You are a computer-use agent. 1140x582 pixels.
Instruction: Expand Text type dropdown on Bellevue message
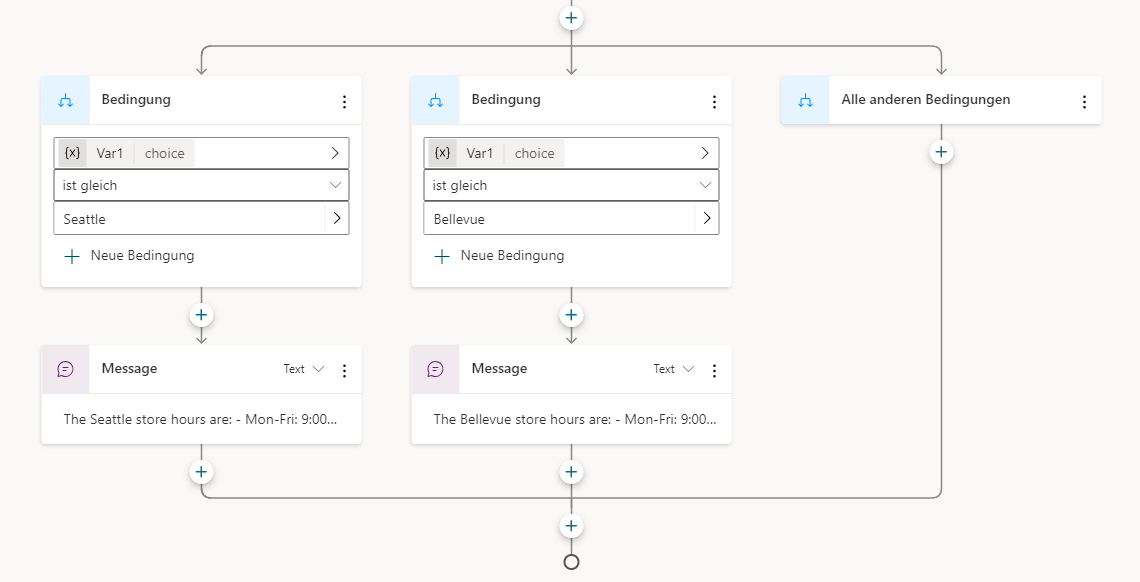[x=674, y=369]
